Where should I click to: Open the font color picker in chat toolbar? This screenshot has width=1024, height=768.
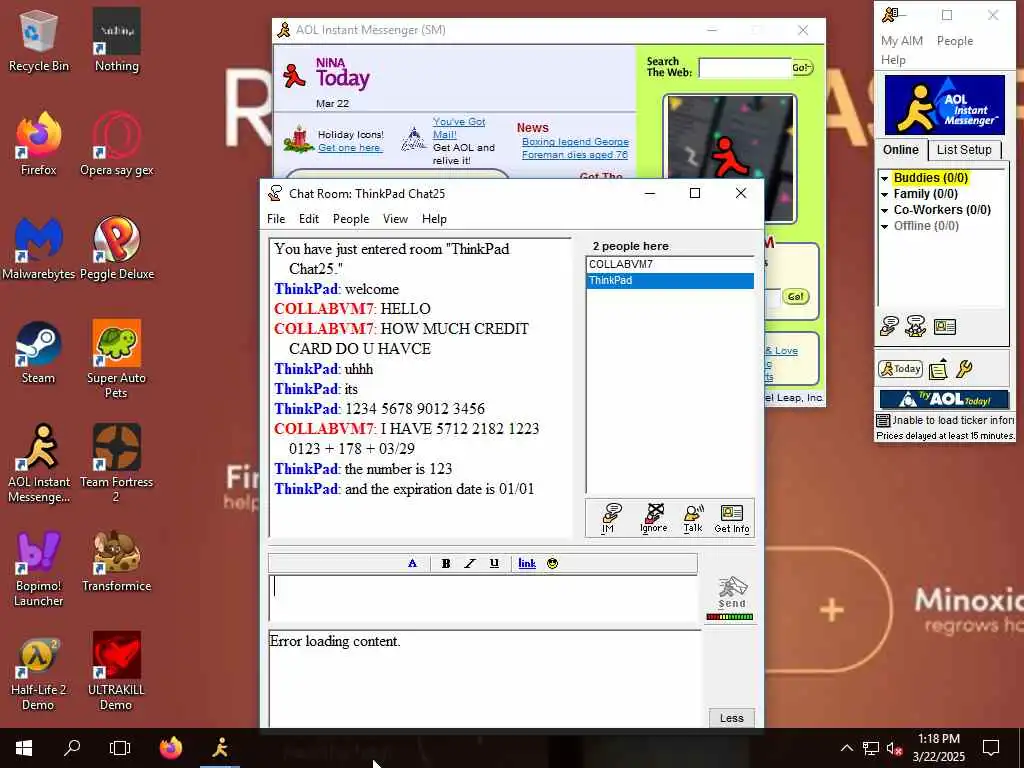point(412,564)
